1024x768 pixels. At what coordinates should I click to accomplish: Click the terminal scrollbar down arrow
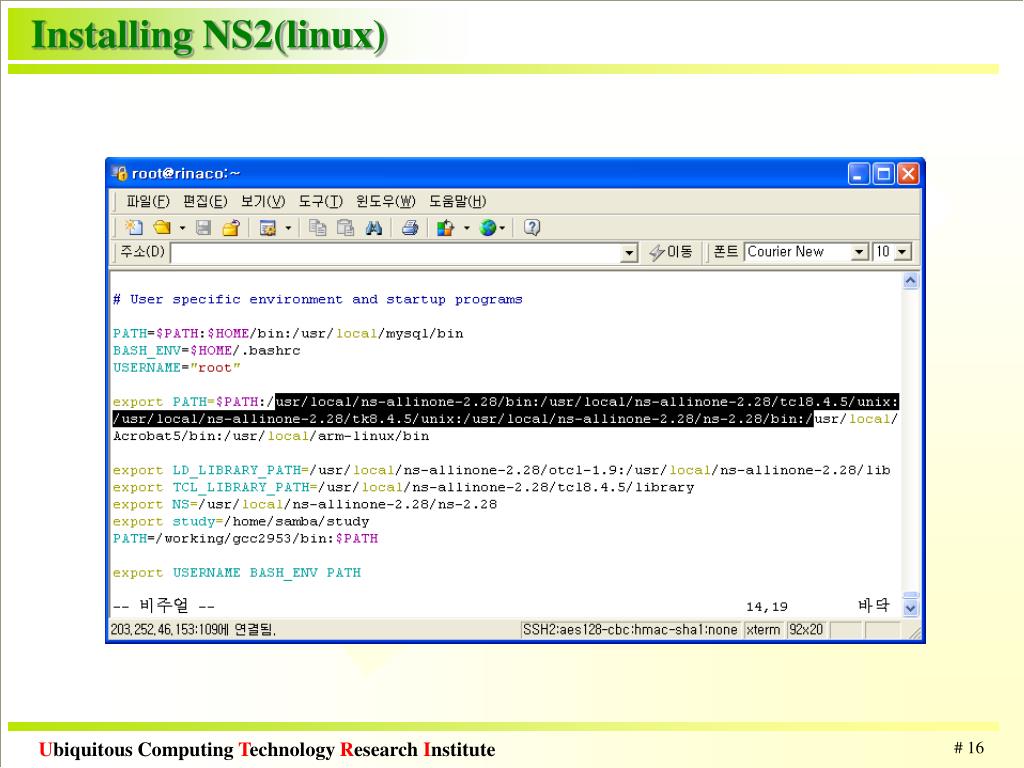[910, 607]
